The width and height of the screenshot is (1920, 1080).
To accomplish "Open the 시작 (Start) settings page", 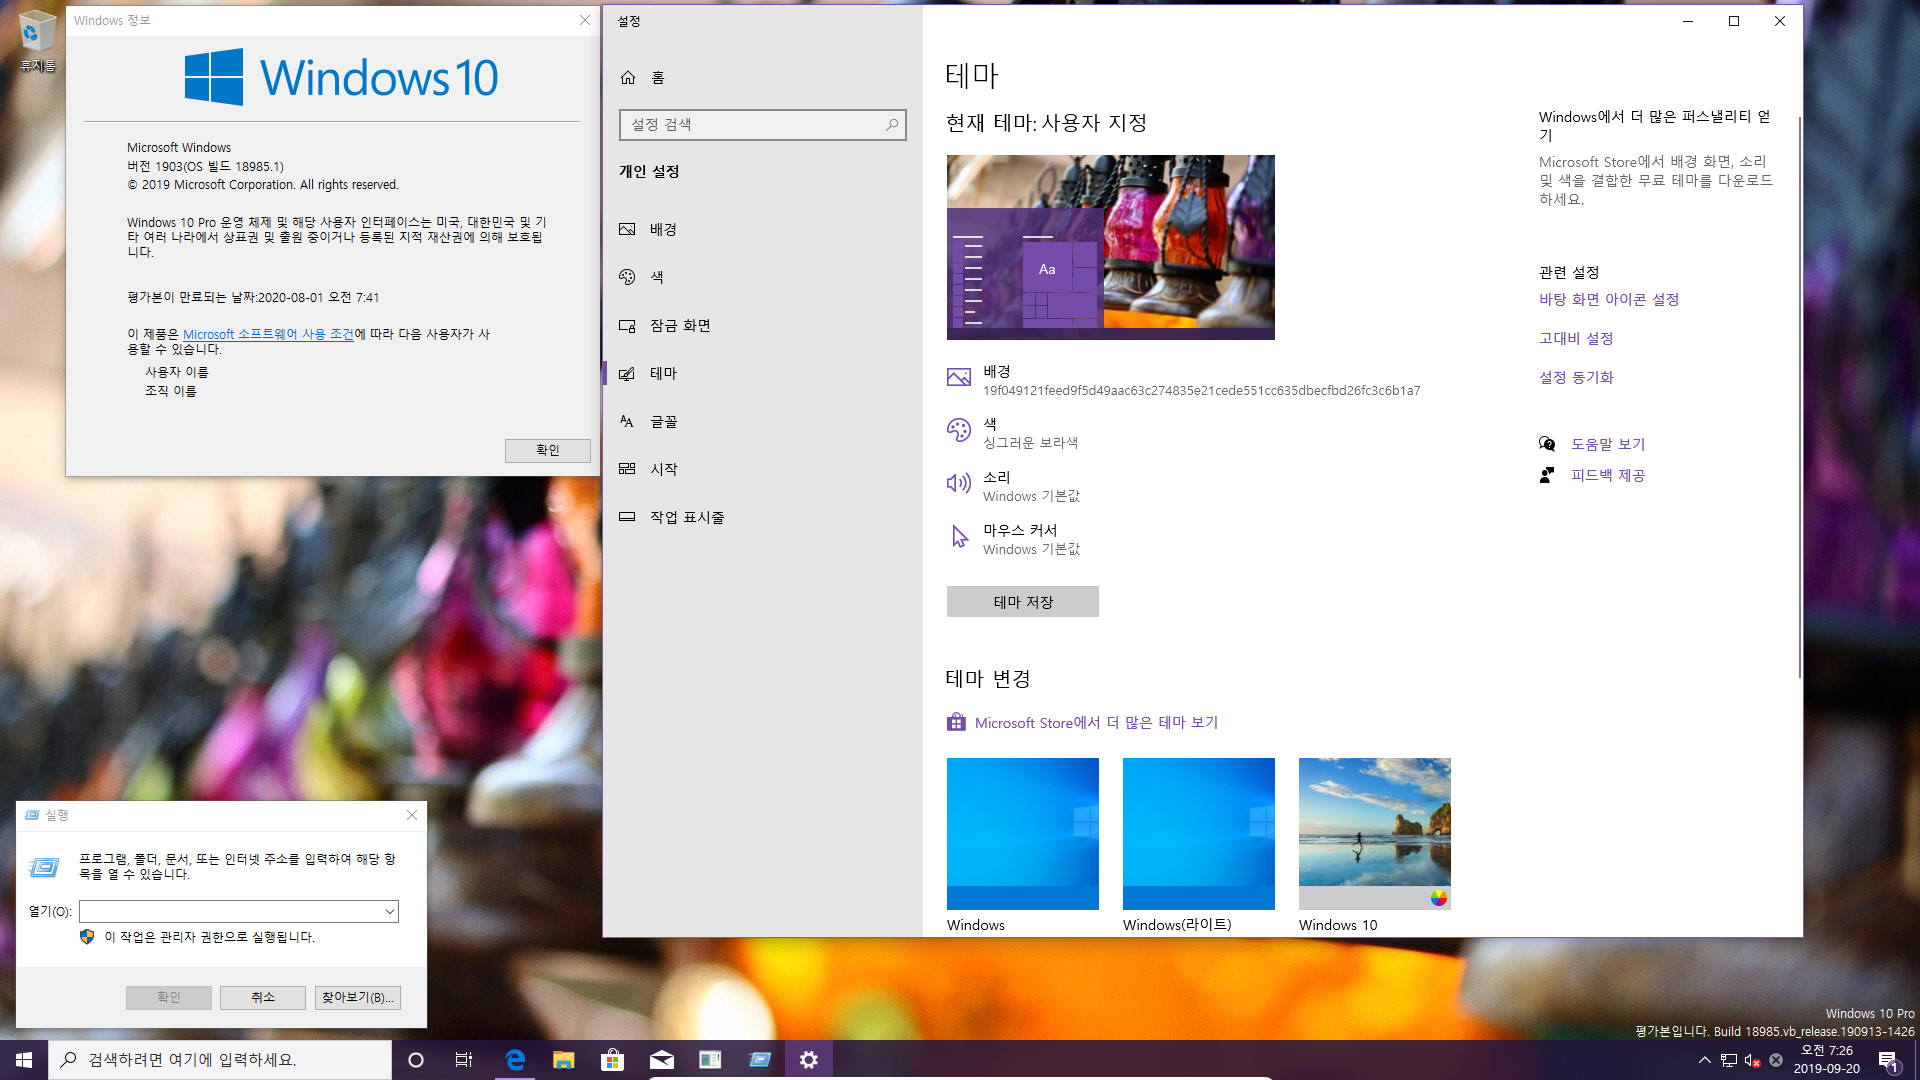I will 663,469.
